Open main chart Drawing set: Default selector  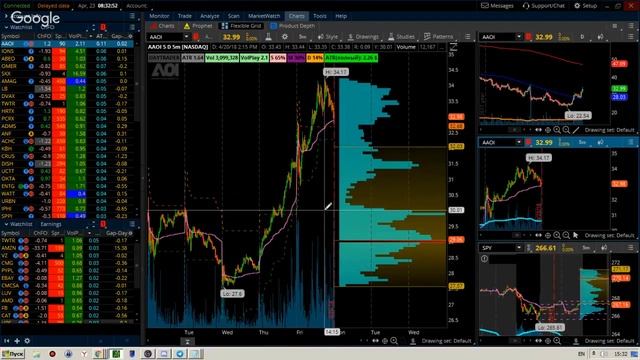(446, 341)
